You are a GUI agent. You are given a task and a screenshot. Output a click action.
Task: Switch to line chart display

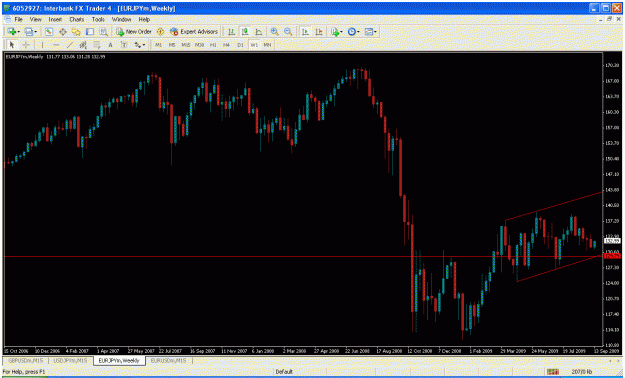(x=259, y=32)
